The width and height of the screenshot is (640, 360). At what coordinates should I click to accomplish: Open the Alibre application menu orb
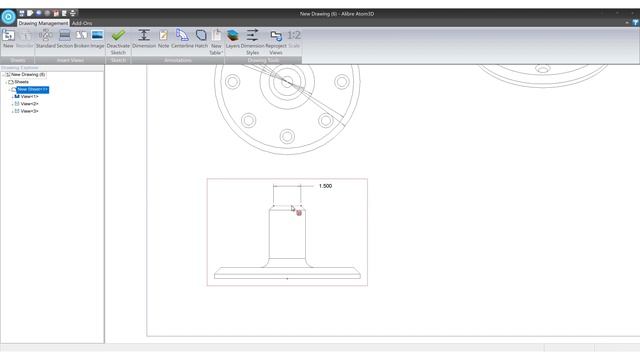[x=8, y=17]
